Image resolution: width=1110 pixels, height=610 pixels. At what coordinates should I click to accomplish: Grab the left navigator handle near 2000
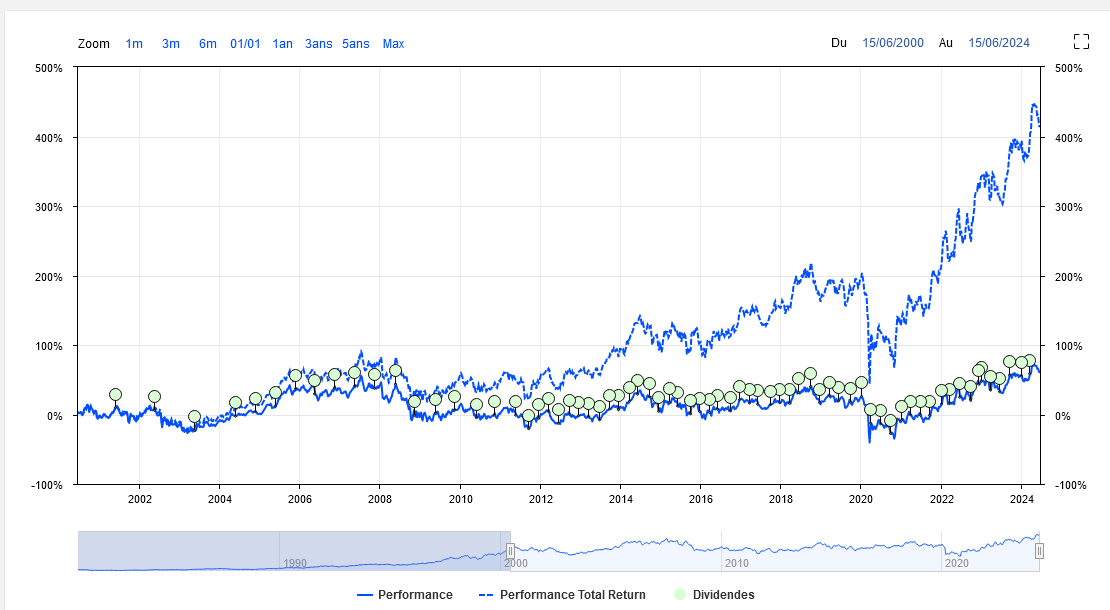(x=510, y=551)
